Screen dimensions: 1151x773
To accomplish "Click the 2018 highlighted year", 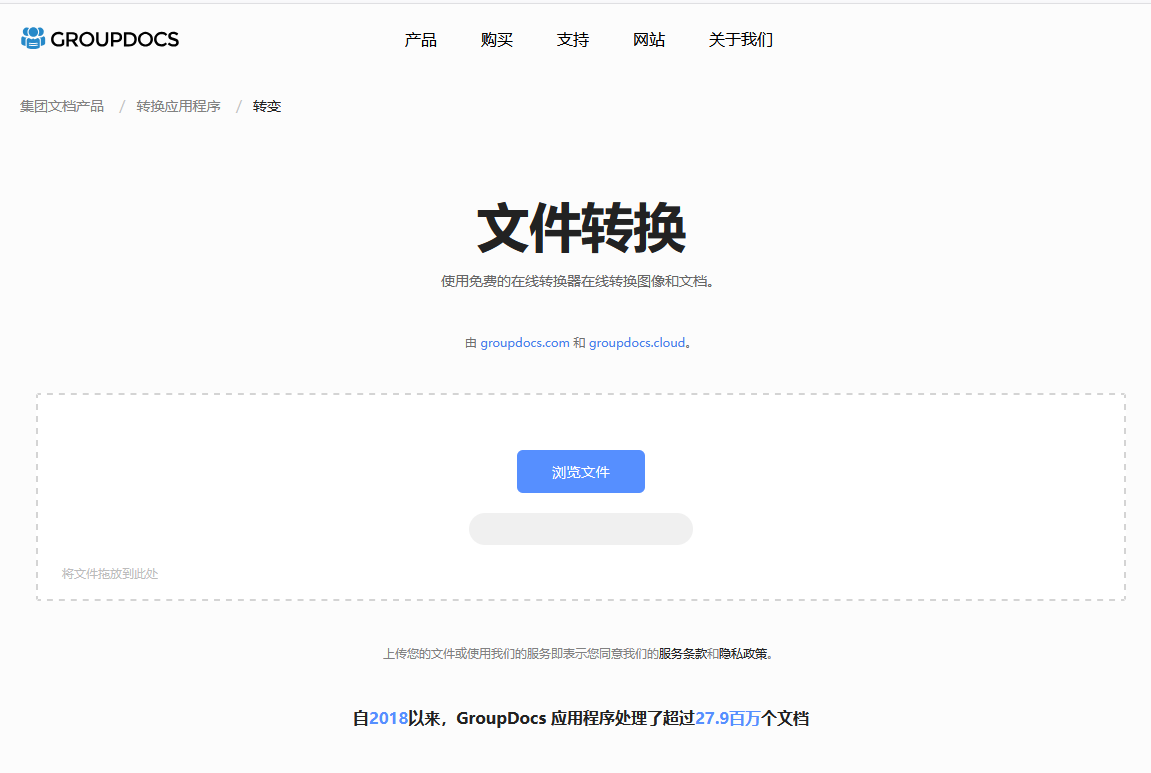I will click(x=388, y=718).
